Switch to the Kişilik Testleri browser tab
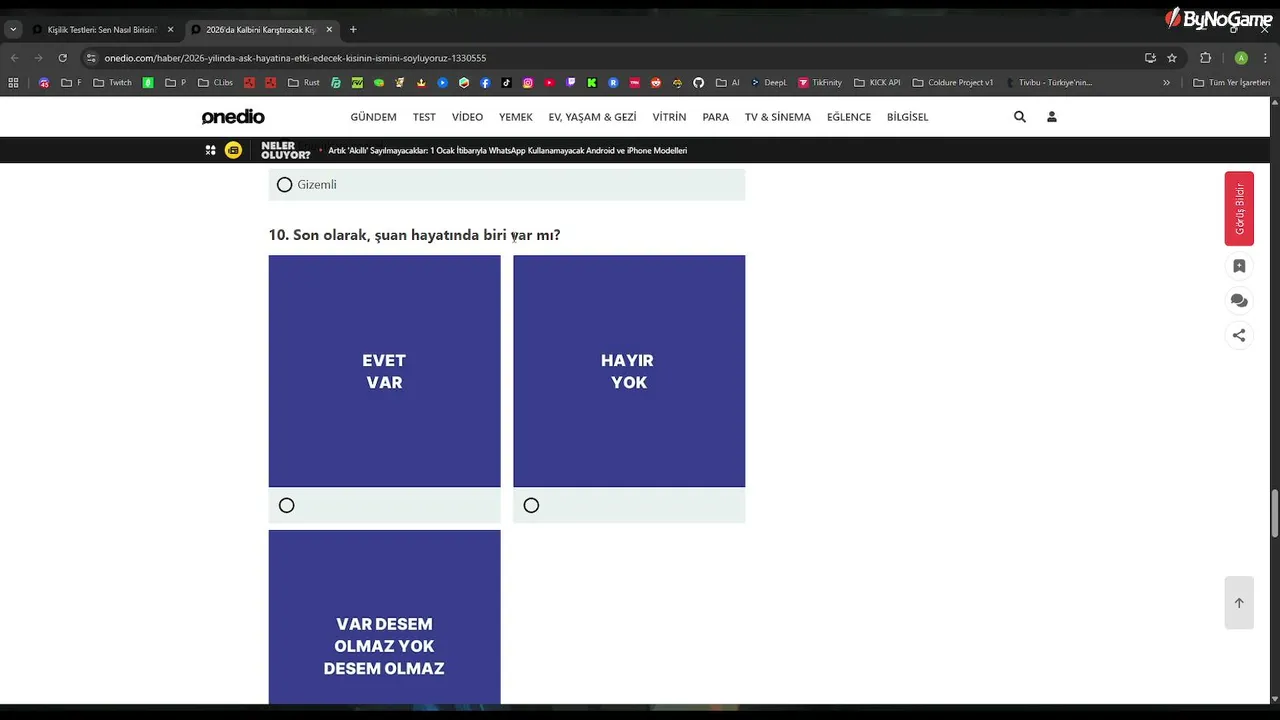The width and height of the screenshot is (1280, 720). click(x=102, y=30)
